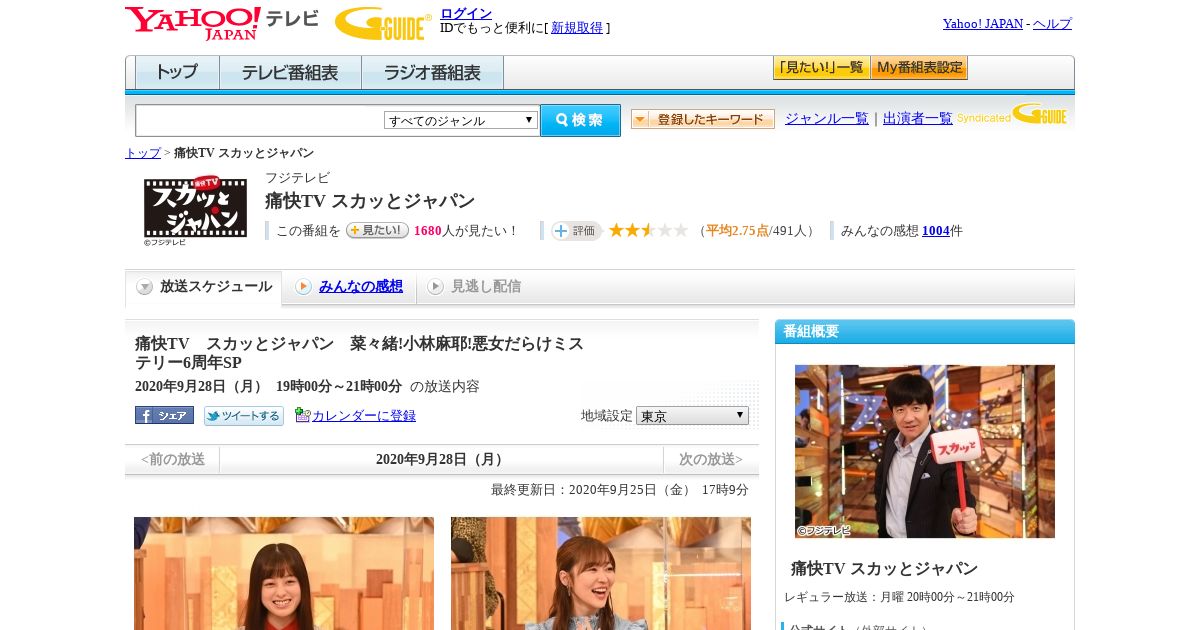Click the 1680人が見たい count text
Screen dimensions: 1200x630
click(x=465, y=231)
